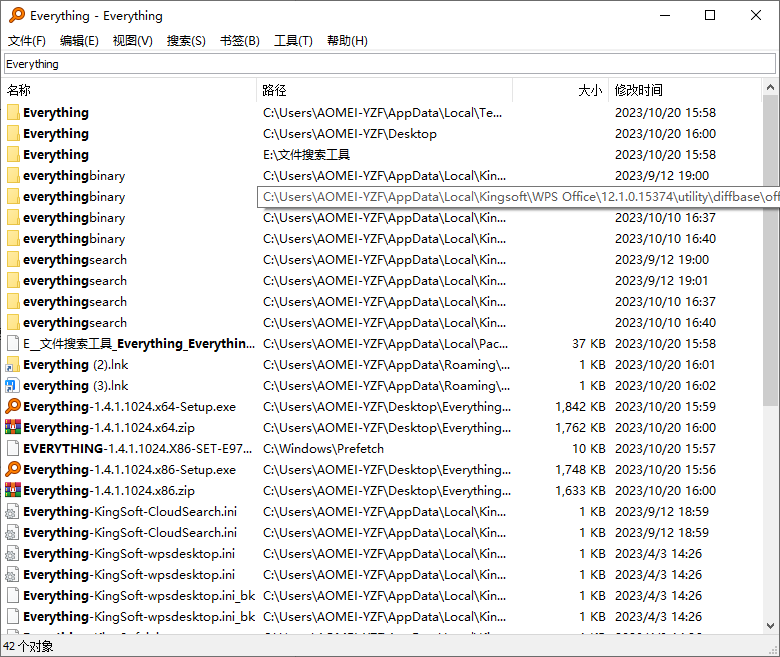Click the size value 1,842 KB
The image size is (780, 657).
581,406
